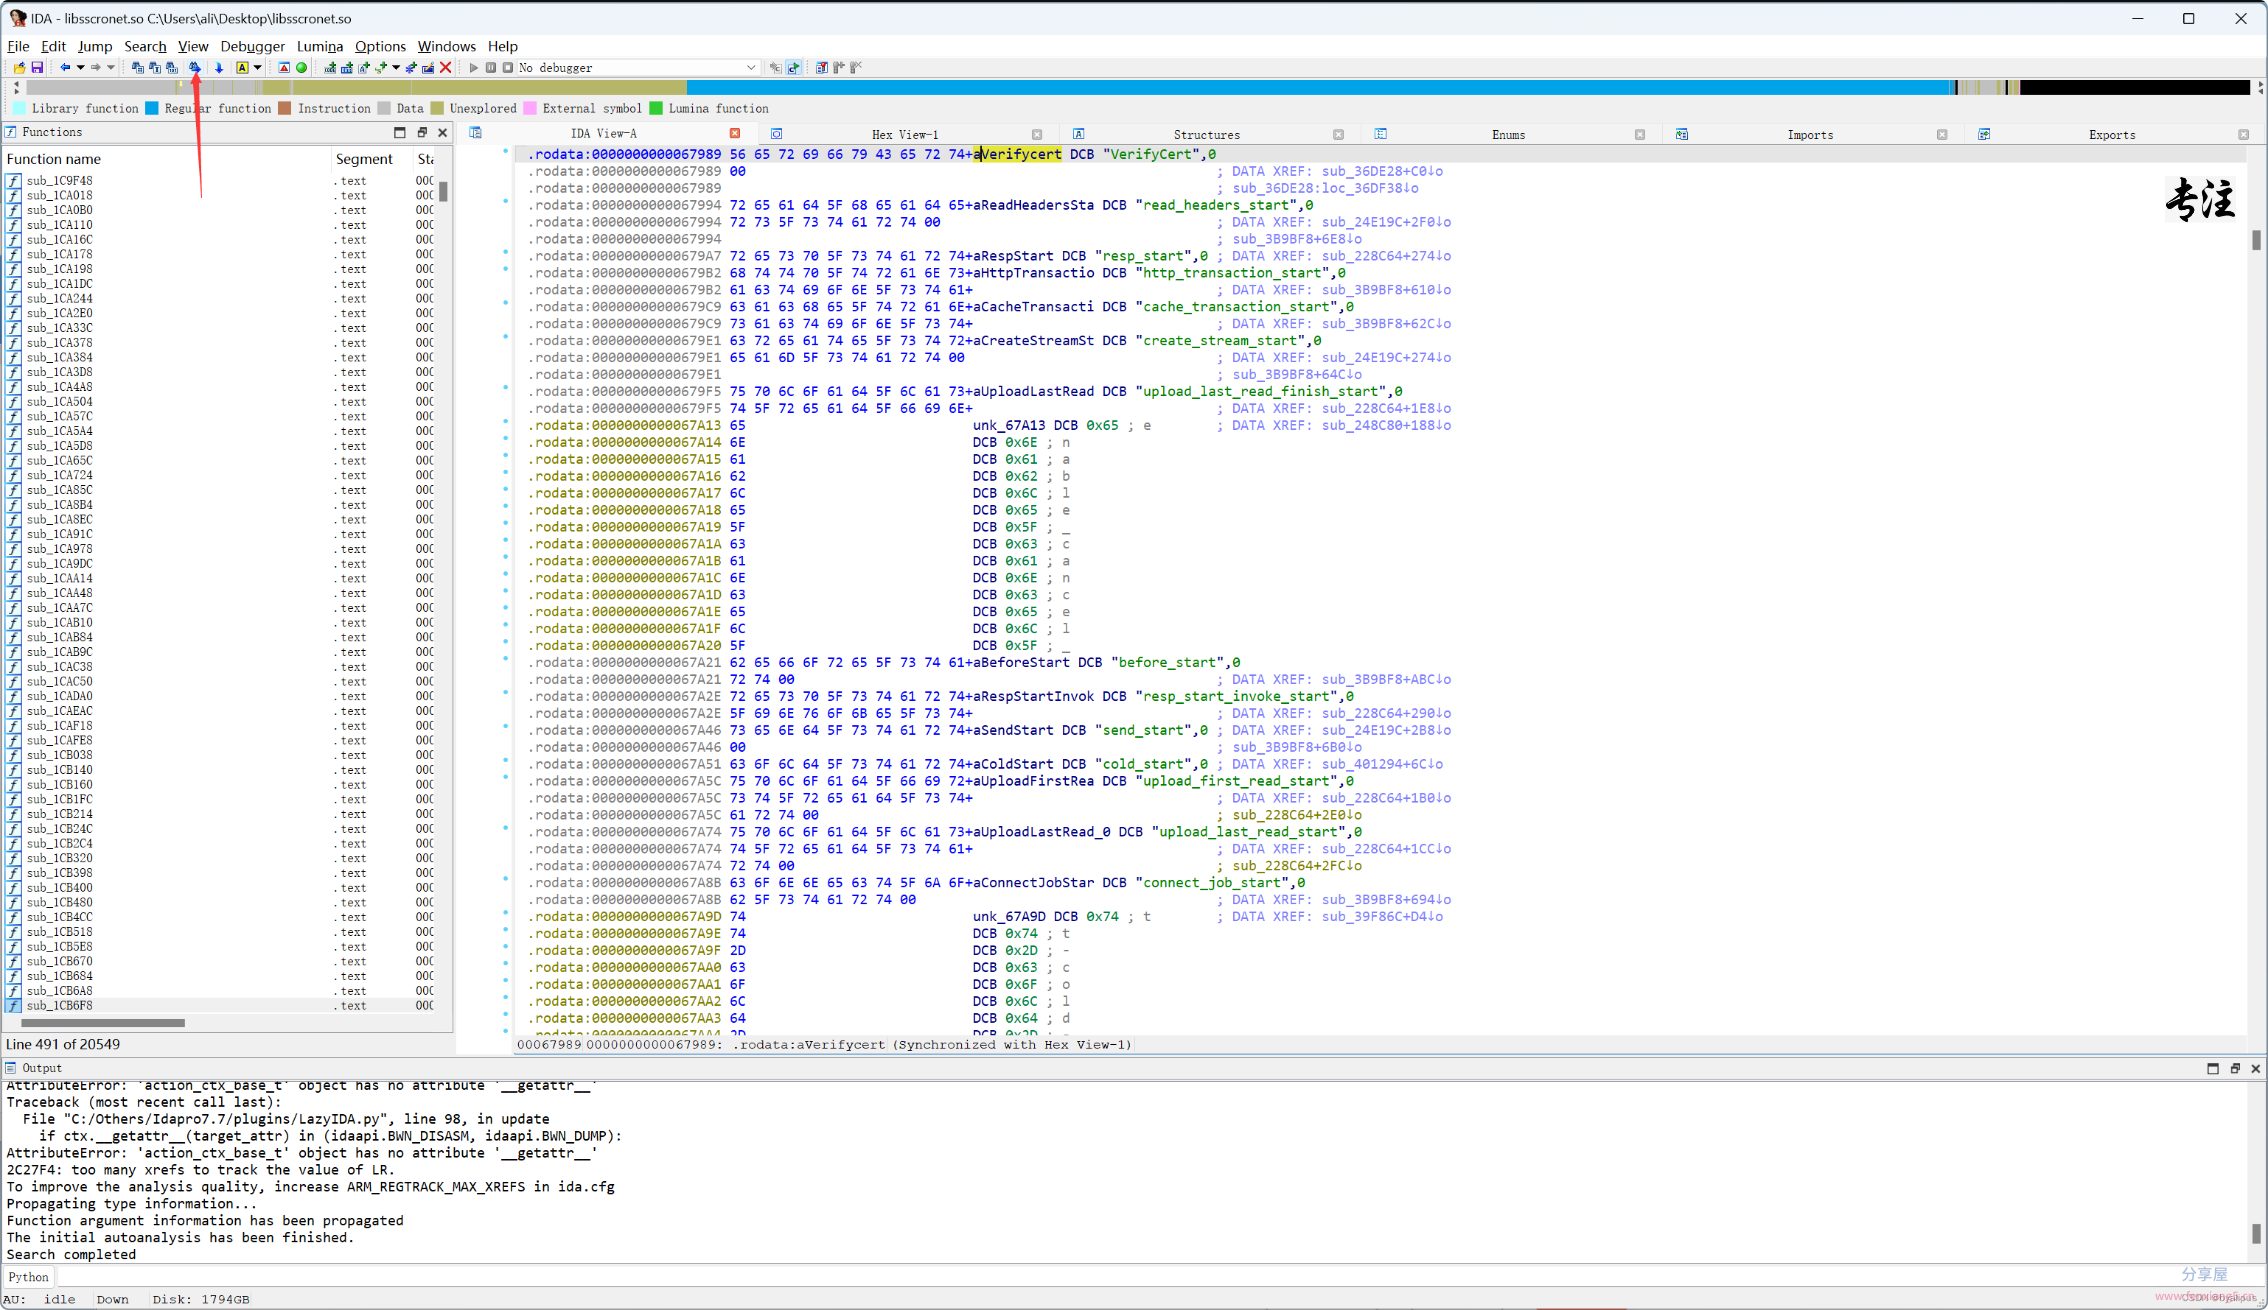2268x1310 pixels.
Task: Open the Search menu
Action: (145, 46)
